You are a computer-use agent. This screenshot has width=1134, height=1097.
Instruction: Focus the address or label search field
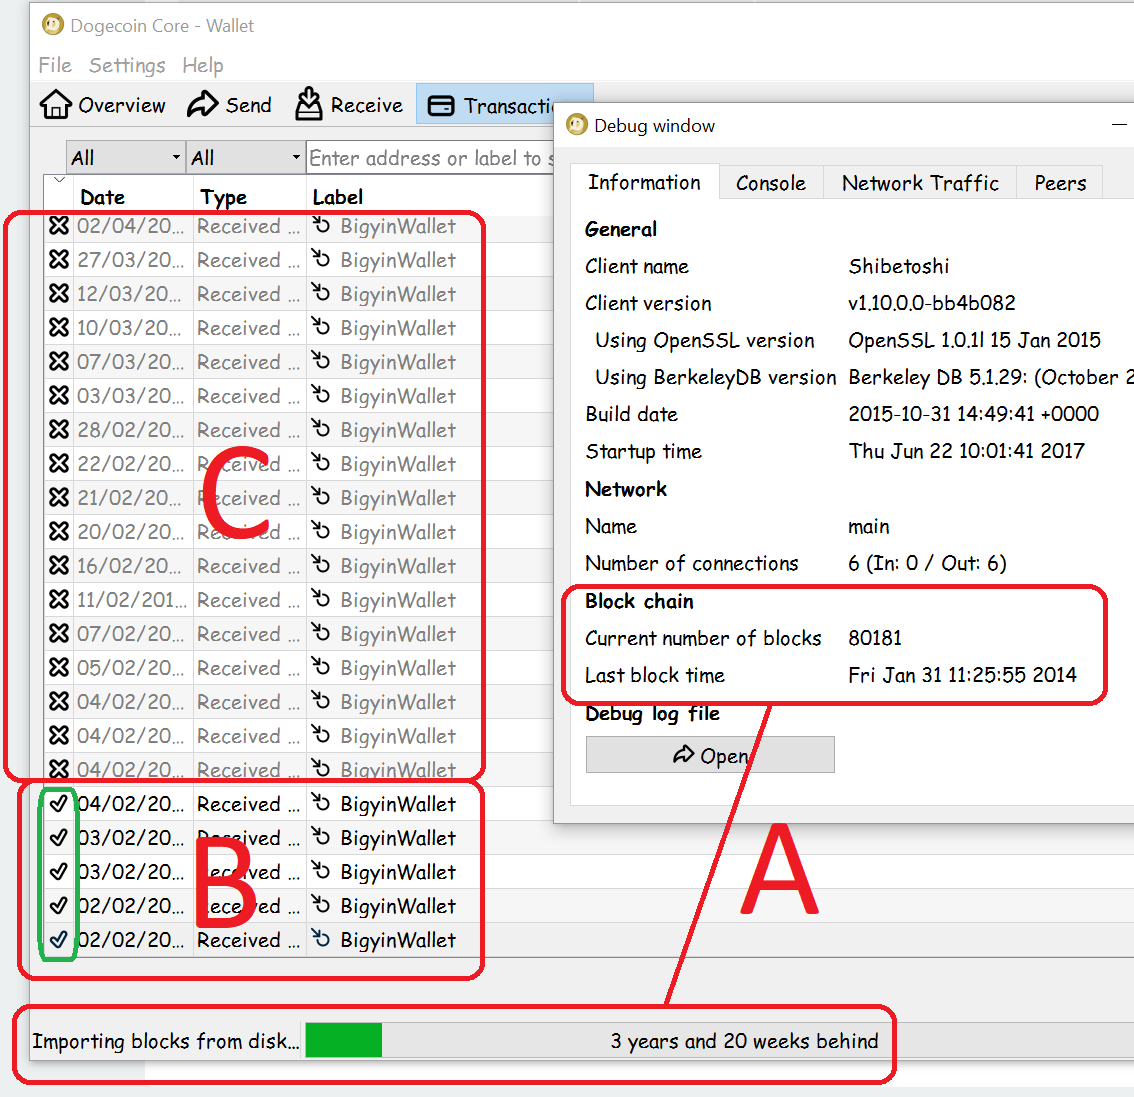[x=430, y=158]
